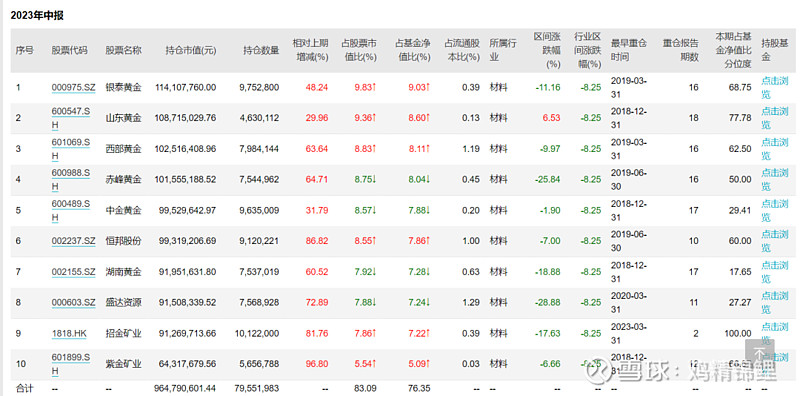Click total stock ratio 83.09
Image resolution: width=800 pixels, height=396 pixels.
pyautogui.click(x=366, y=388)
